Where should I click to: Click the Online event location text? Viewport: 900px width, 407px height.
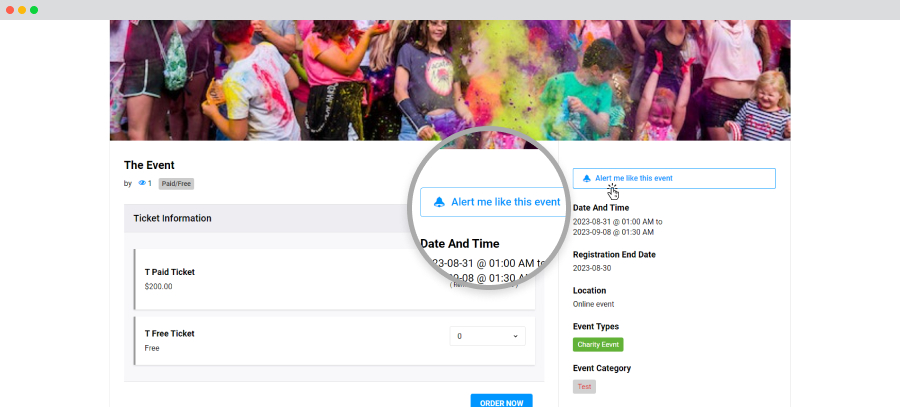click(593, 304)
